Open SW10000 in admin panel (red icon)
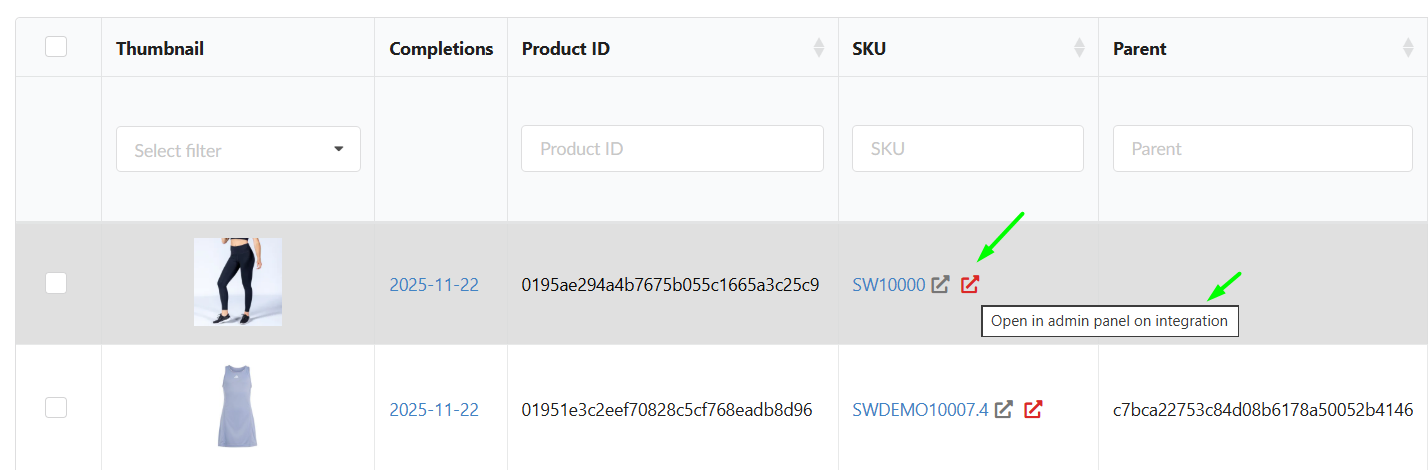The image size is (1428, 470). pyautogui.click(x=969, y=285)
